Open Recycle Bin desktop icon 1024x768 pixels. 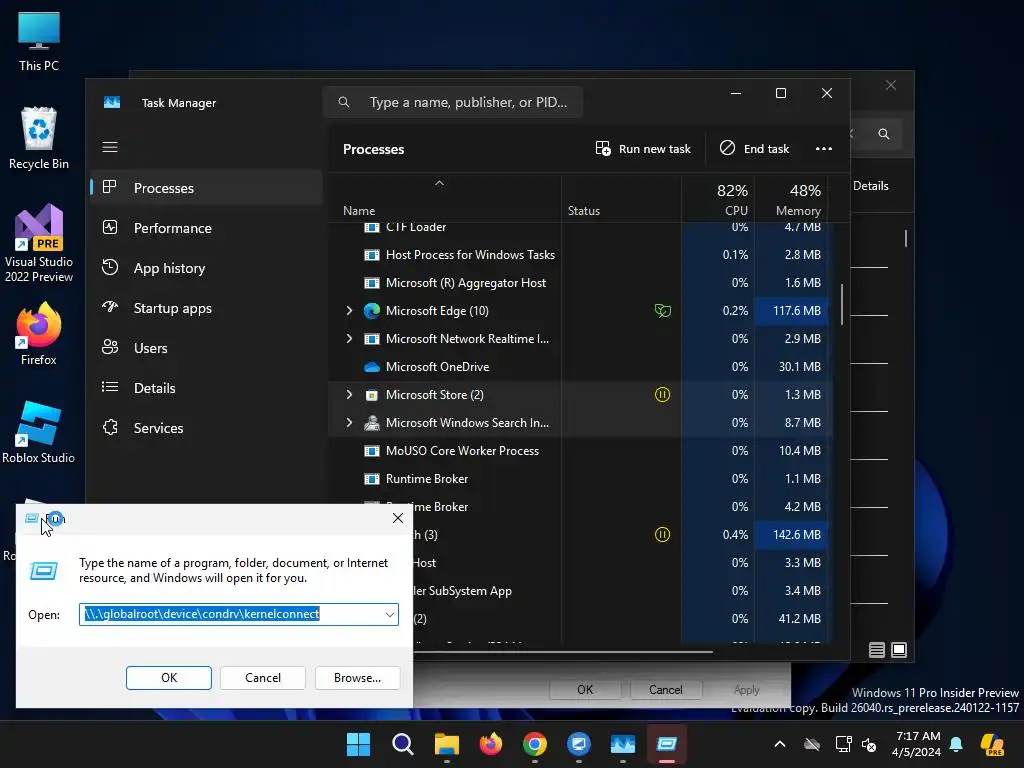pos(39,138)
